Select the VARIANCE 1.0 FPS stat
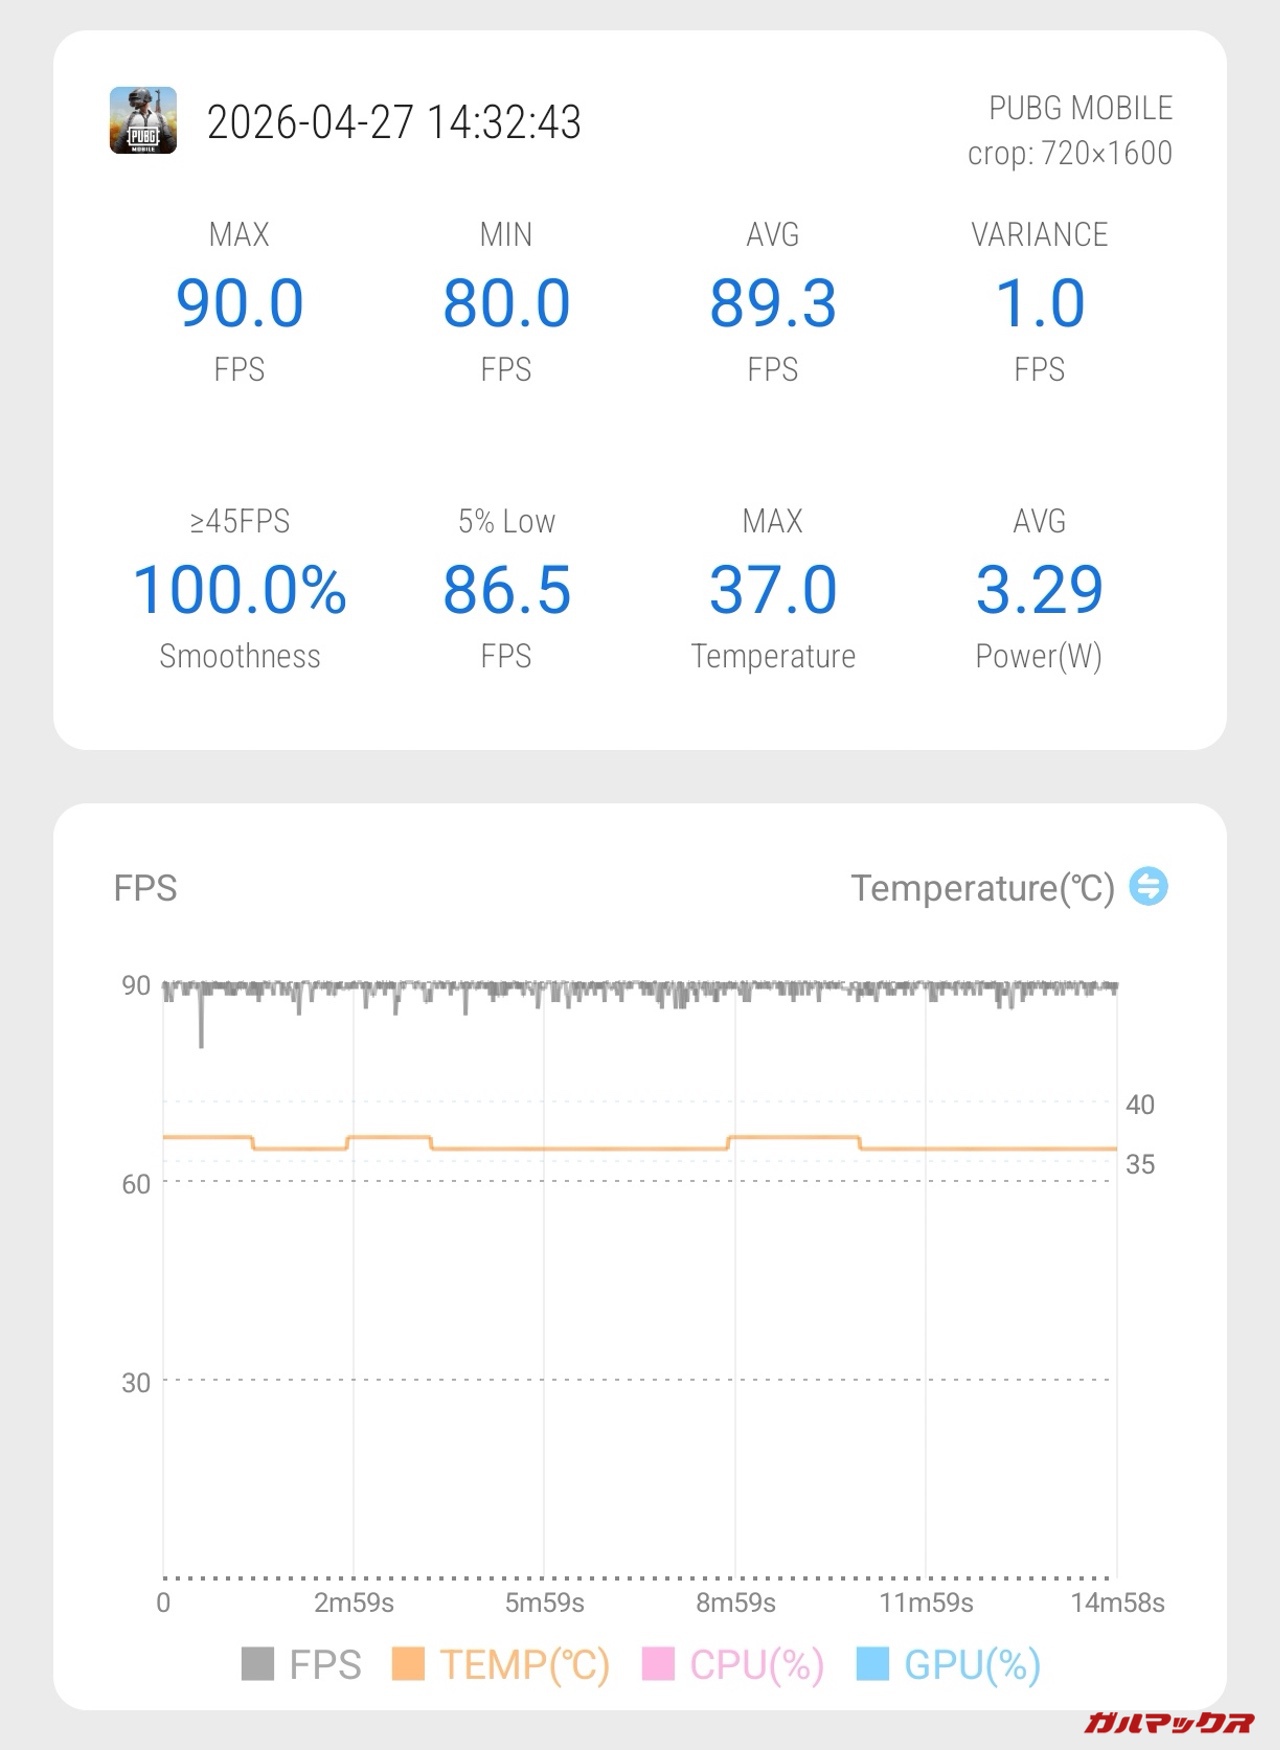 pyautogui.click(x=1039, y=303)
